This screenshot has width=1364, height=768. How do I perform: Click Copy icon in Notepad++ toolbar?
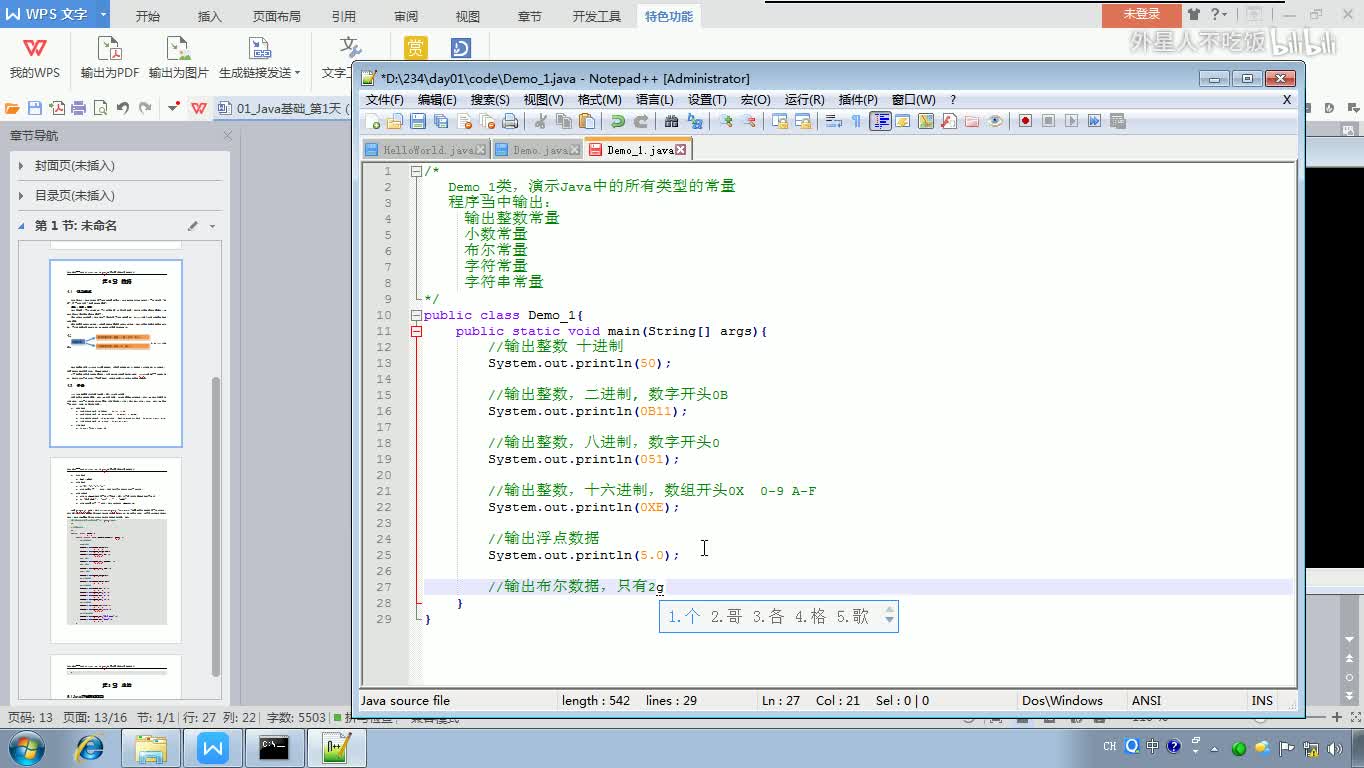coord(564,121)
